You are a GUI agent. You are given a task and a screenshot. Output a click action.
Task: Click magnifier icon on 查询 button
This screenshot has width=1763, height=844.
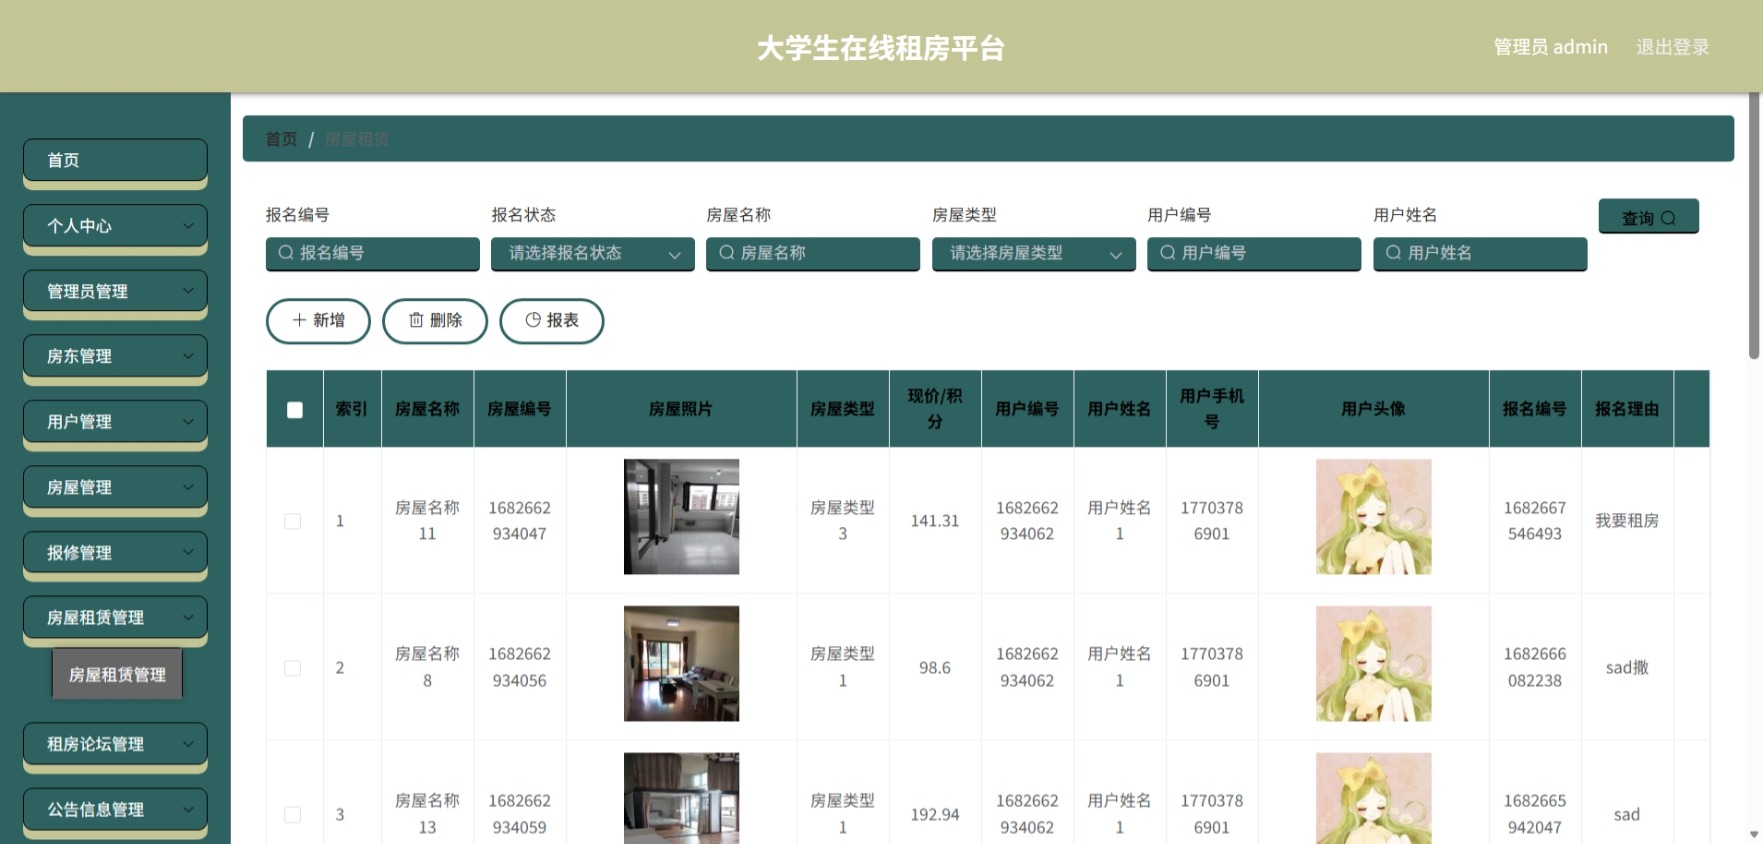1668,218
